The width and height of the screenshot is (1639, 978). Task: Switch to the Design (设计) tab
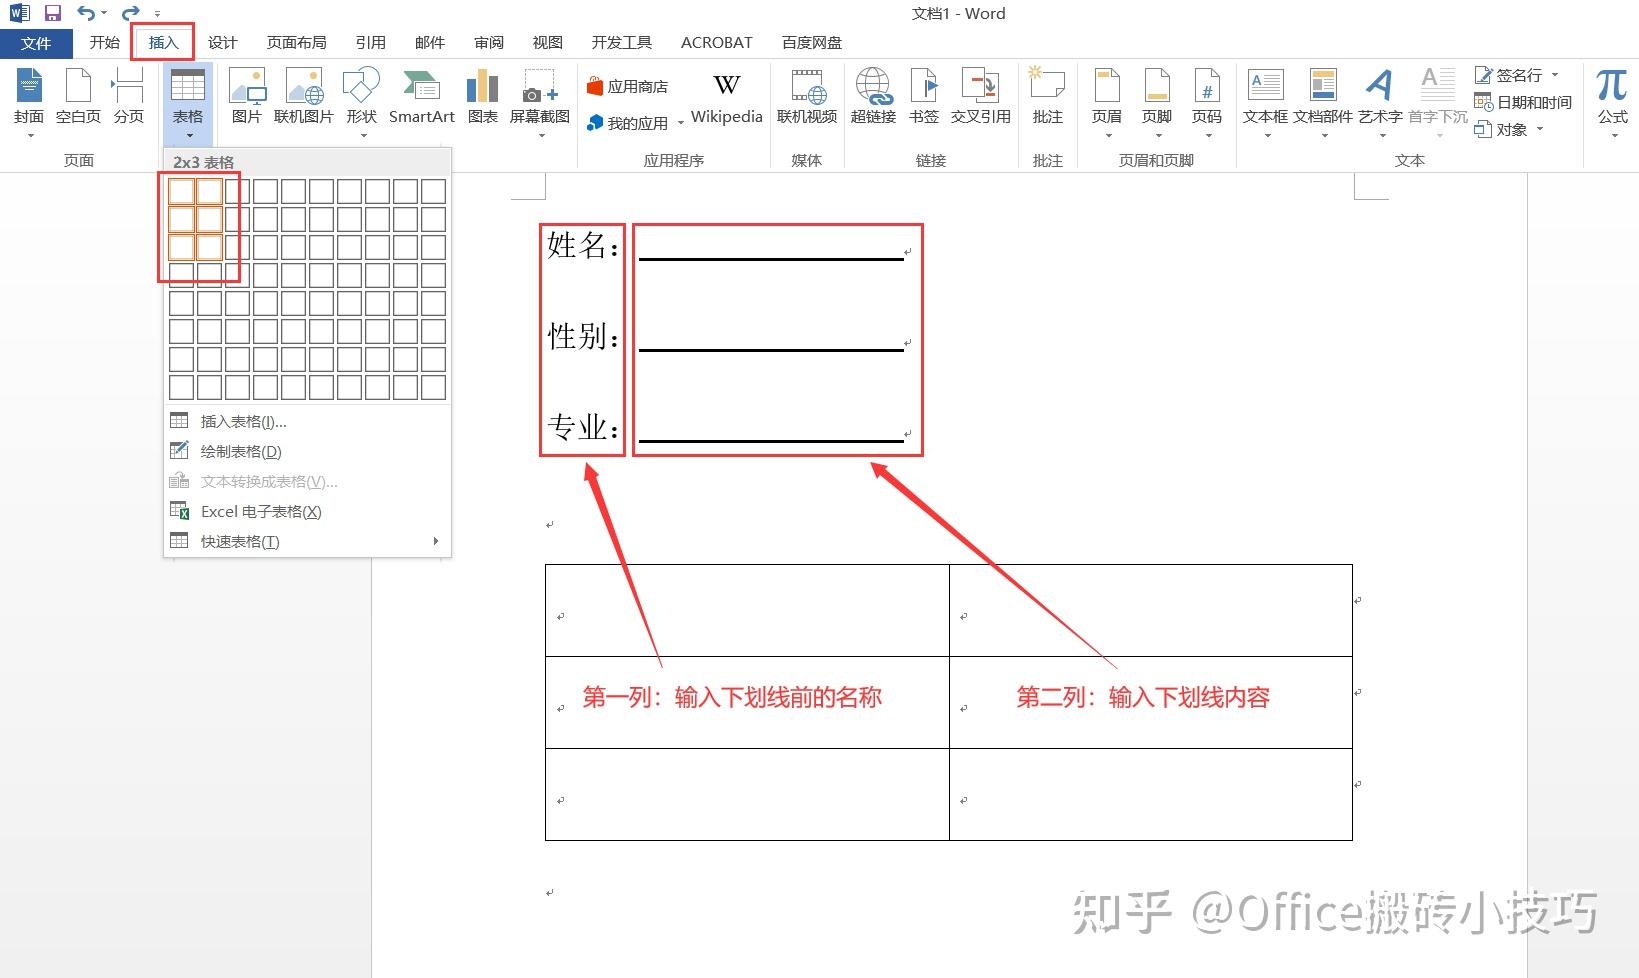[222, 43]
